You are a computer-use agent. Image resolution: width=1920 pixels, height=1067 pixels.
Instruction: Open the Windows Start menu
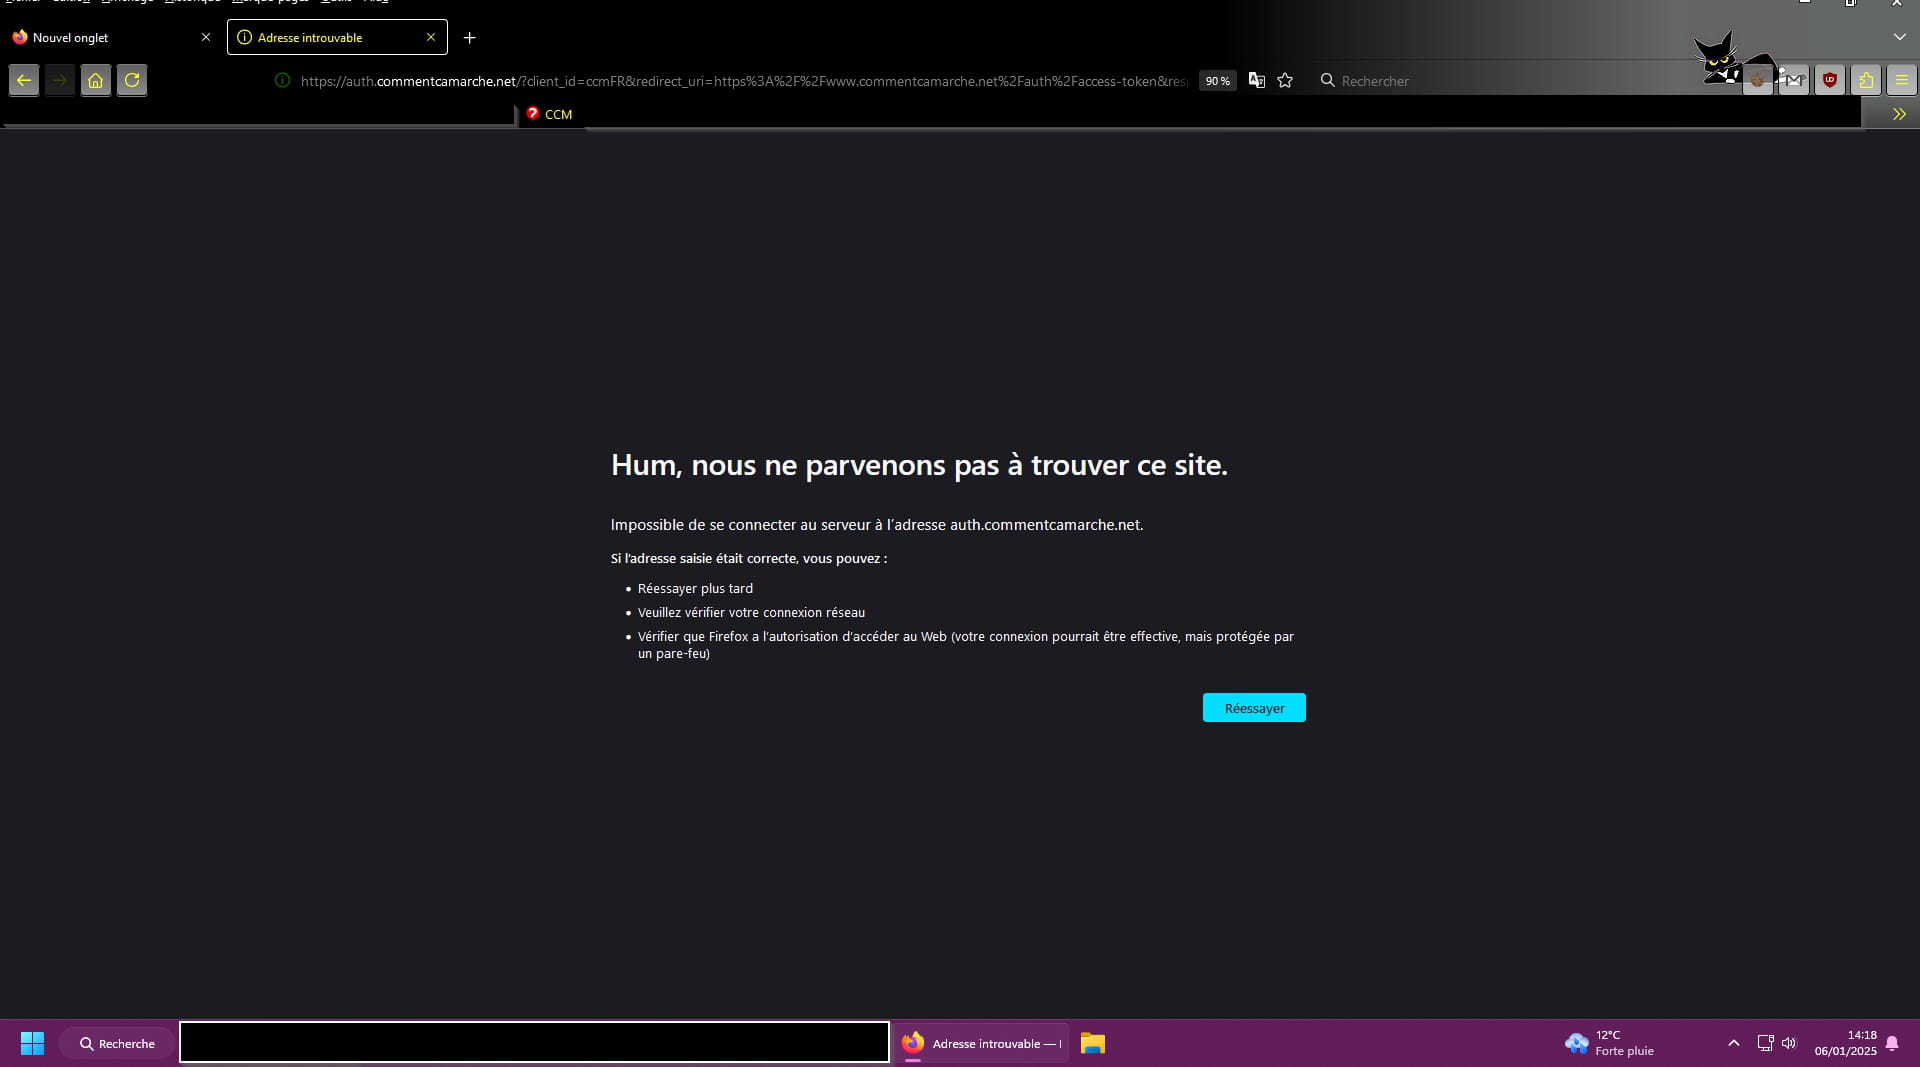tap(32, 1043)
